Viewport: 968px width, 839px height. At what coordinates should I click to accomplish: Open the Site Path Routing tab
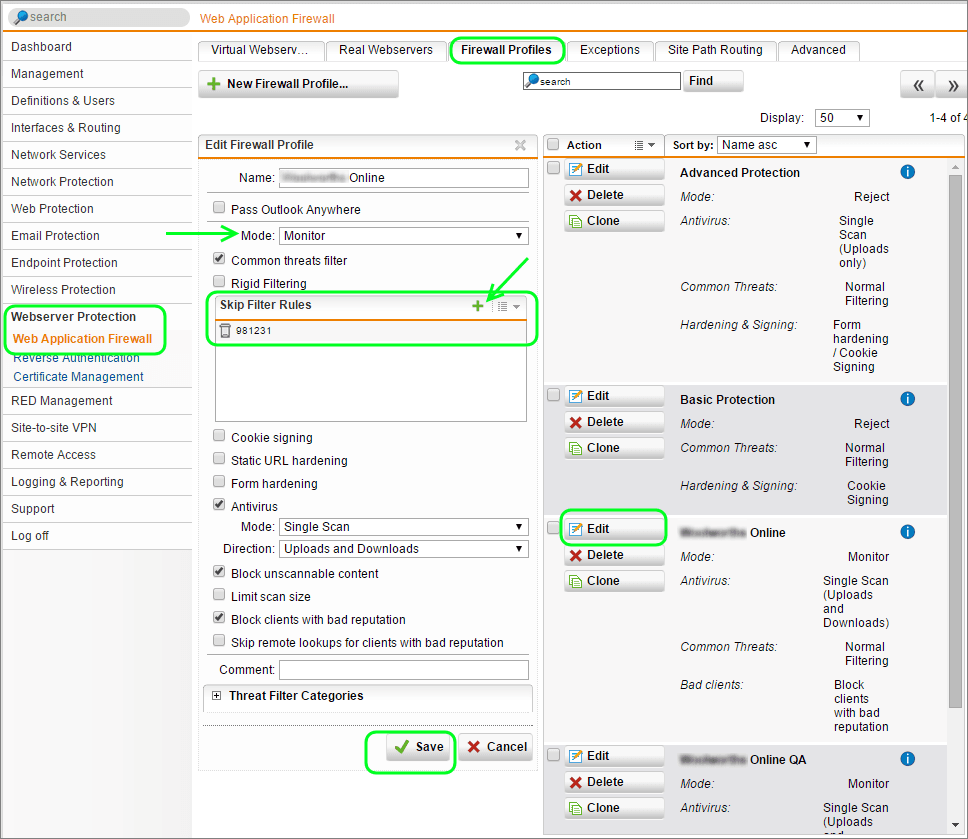point(715,50)
